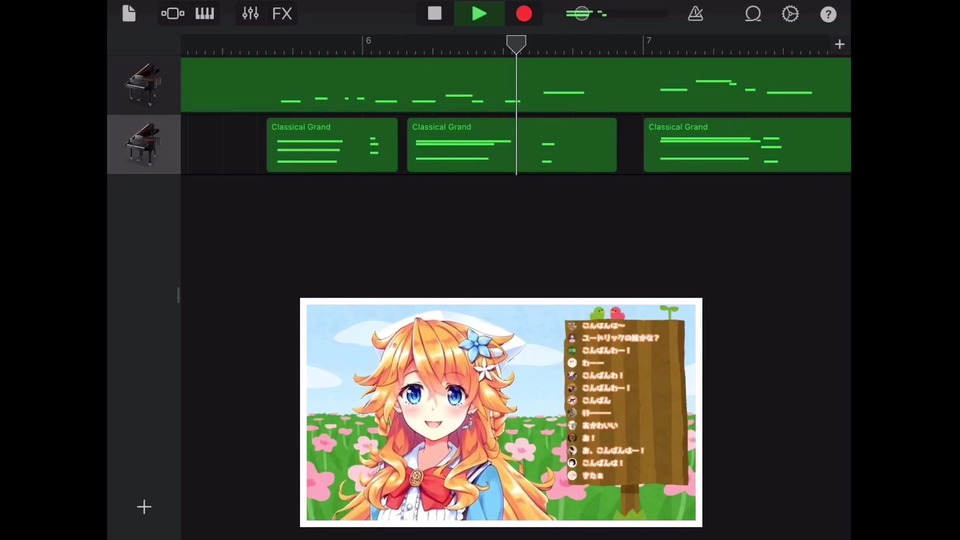Viewport: 960px width, 540px height.
Task: Open the Loop Browser
Action: tap(752, 13)
